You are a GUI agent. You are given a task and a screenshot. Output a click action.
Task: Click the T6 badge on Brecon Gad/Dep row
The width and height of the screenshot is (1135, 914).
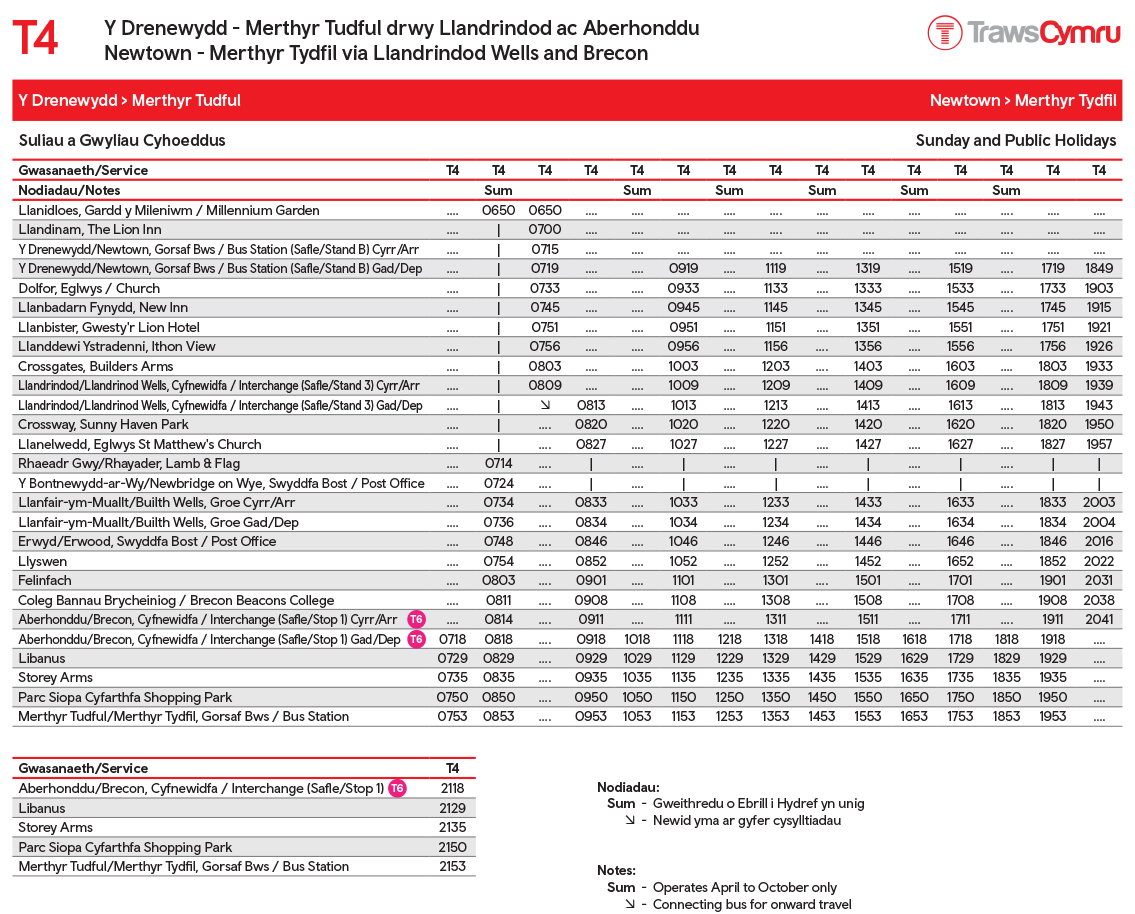coord(416,639)
